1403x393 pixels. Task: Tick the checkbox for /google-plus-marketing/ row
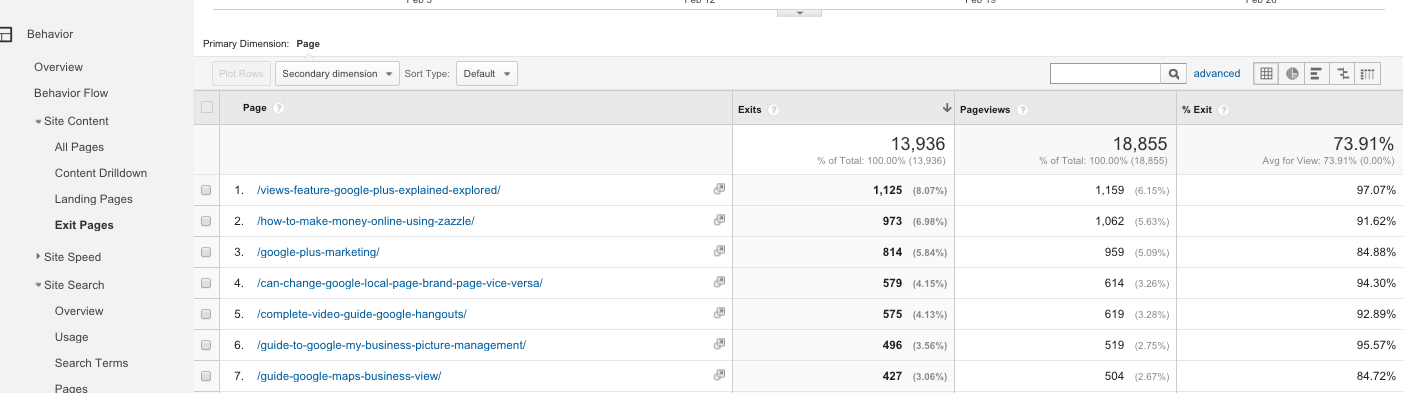click(x=206, y=252)
